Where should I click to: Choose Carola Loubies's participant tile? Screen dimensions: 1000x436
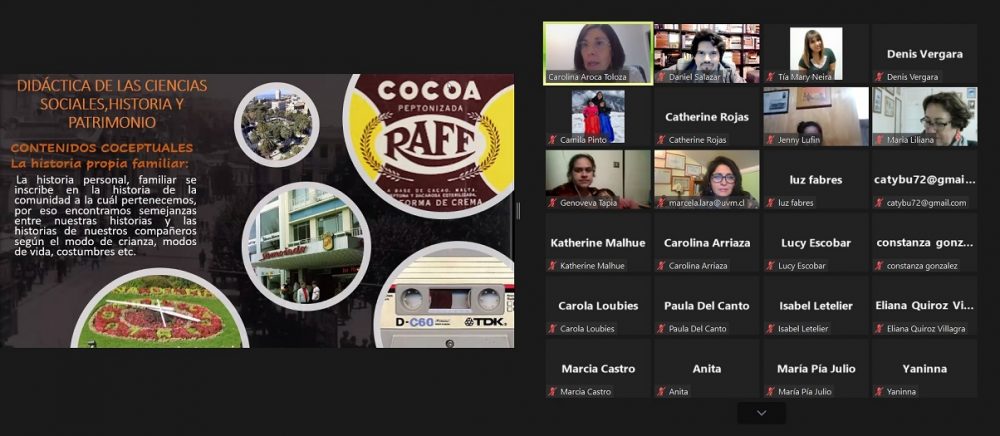click(598, 306)
